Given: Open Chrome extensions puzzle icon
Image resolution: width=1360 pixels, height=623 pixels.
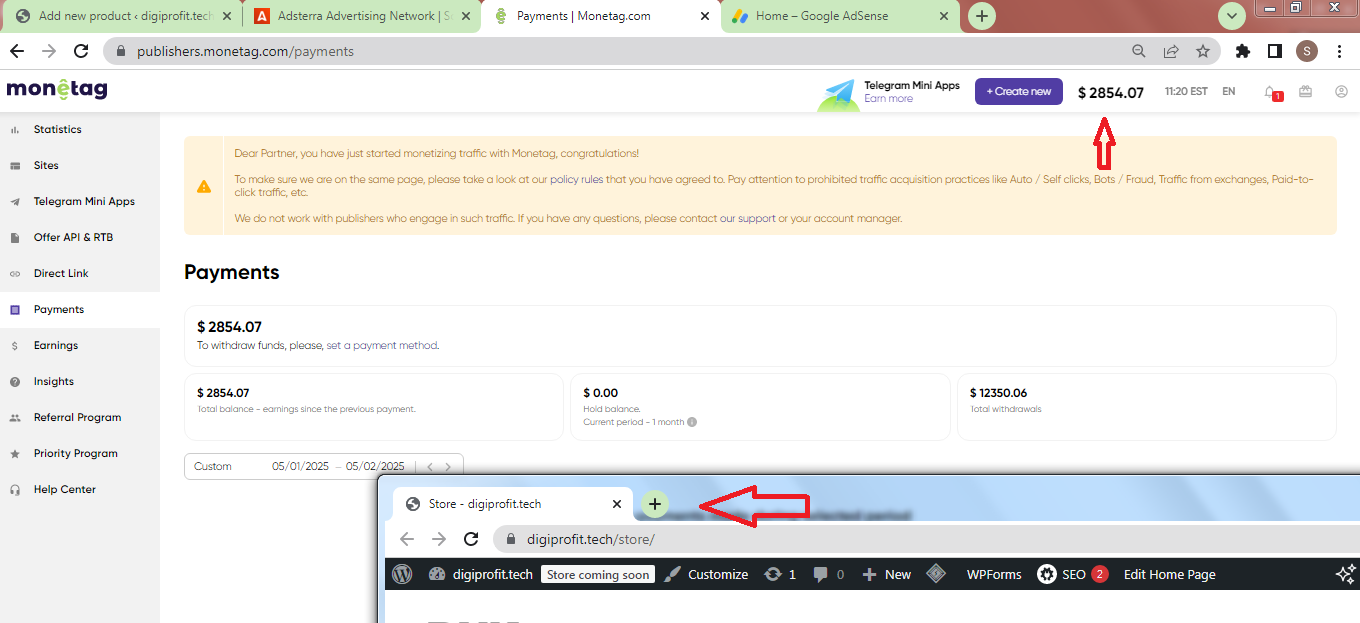Looking at the screenshot, I should click(x=1243, y=51).
